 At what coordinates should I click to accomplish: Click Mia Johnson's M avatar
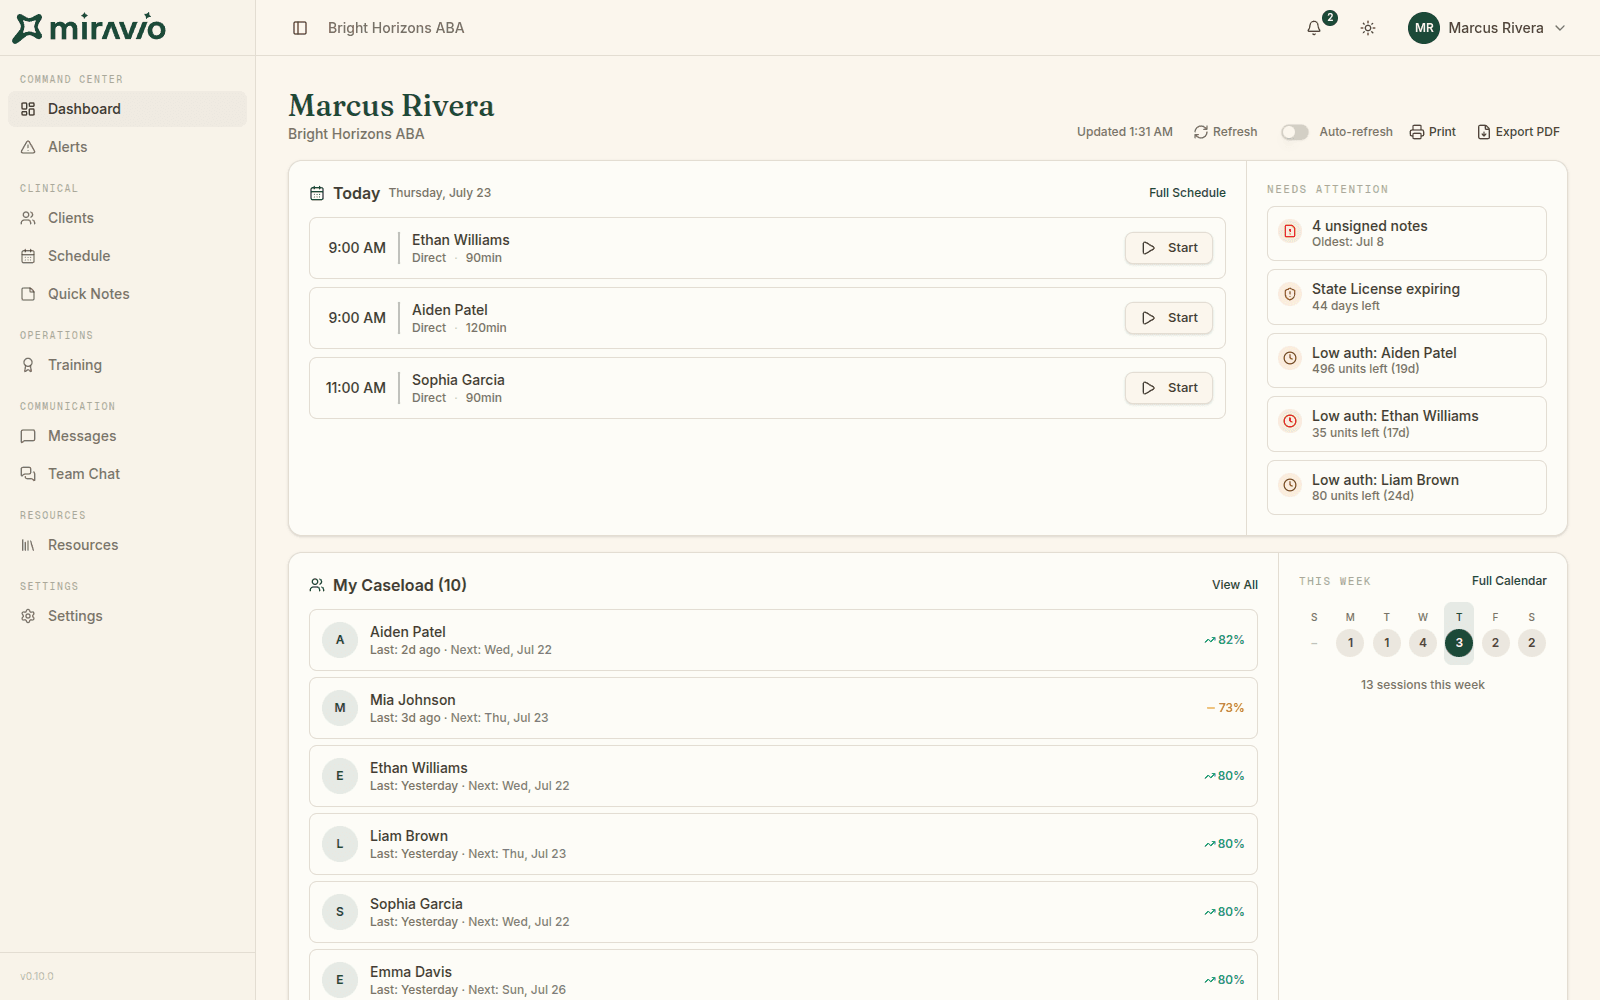pyautogui.click(x=340, y=708)
